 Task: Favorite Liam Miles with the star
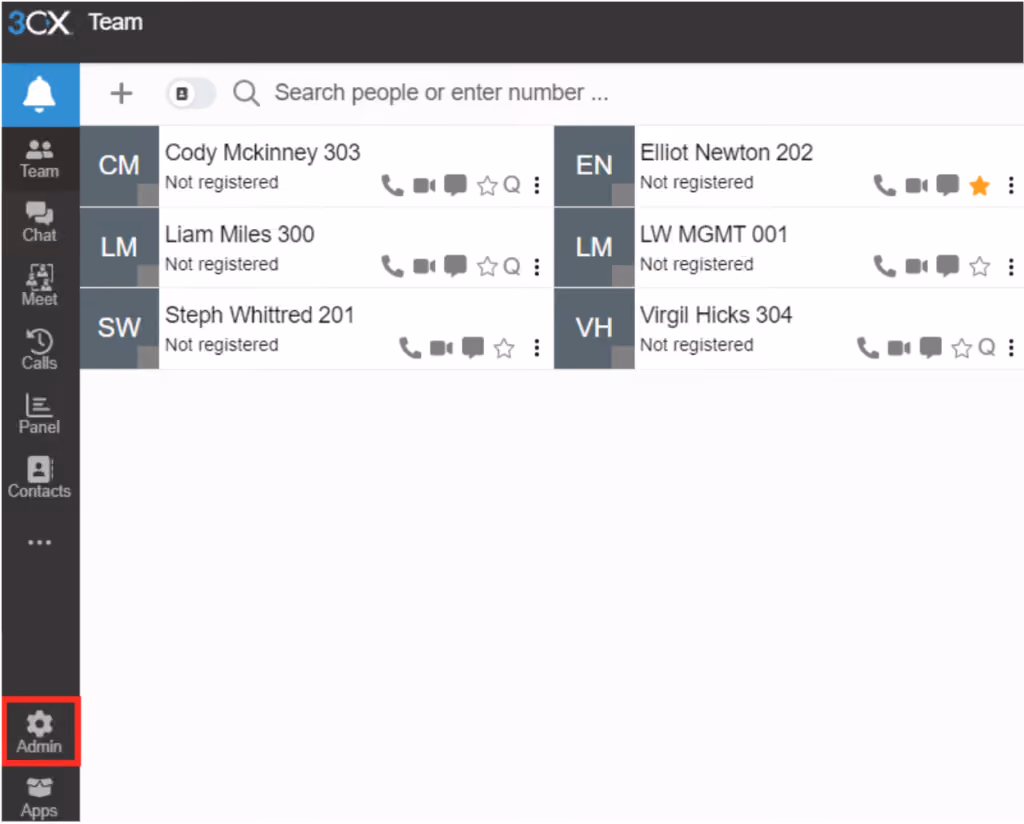[487, 266]
